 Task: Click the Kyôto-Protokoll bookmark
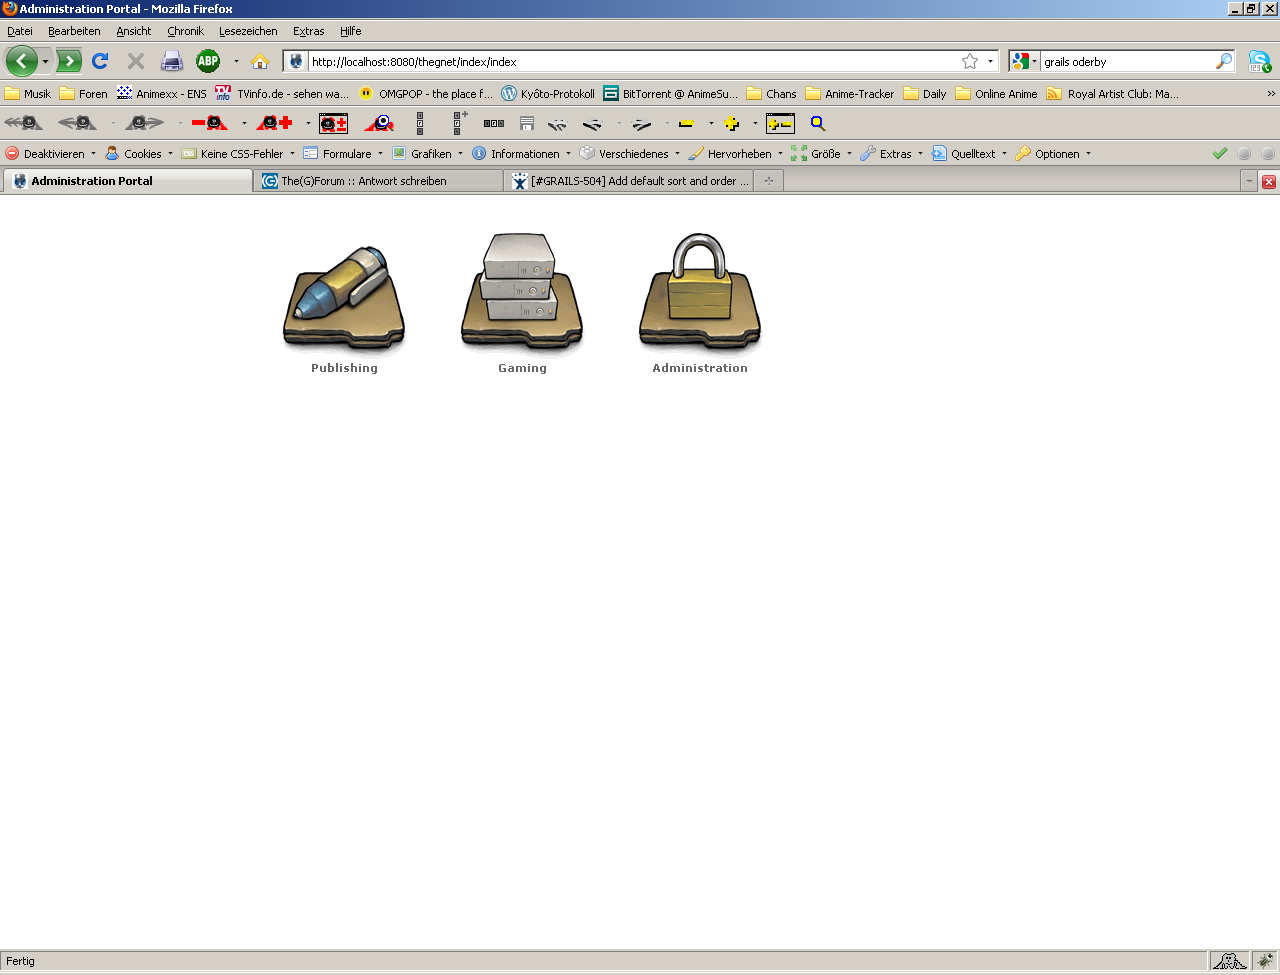(548, 94)
